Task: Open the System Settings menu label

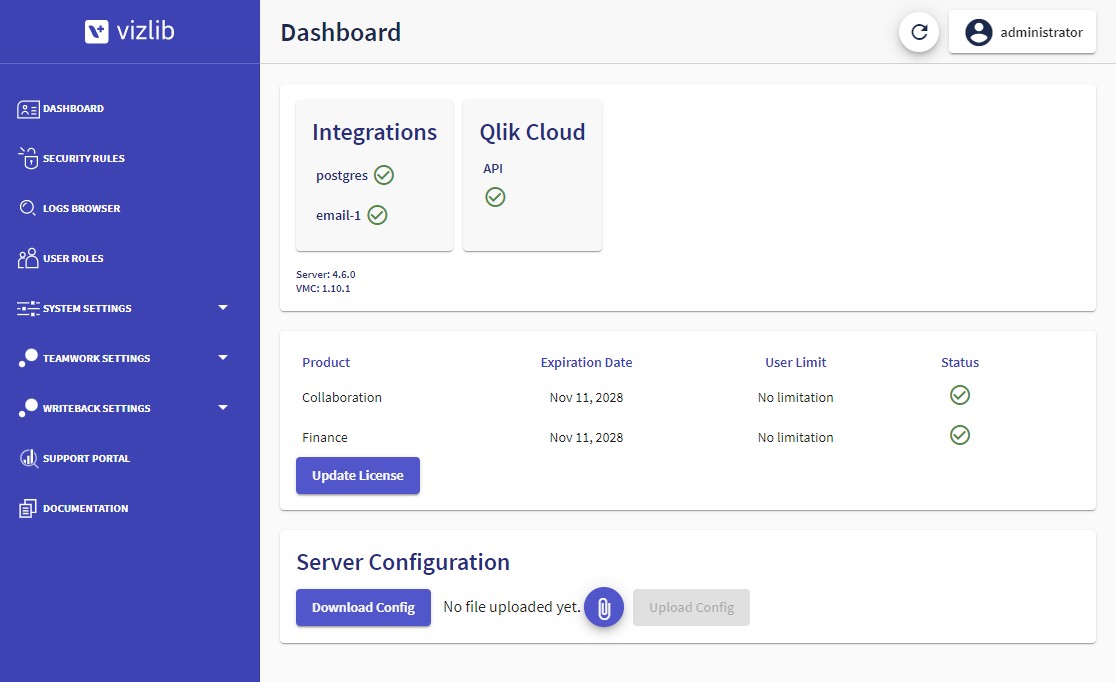Action: tap(87, 308)
